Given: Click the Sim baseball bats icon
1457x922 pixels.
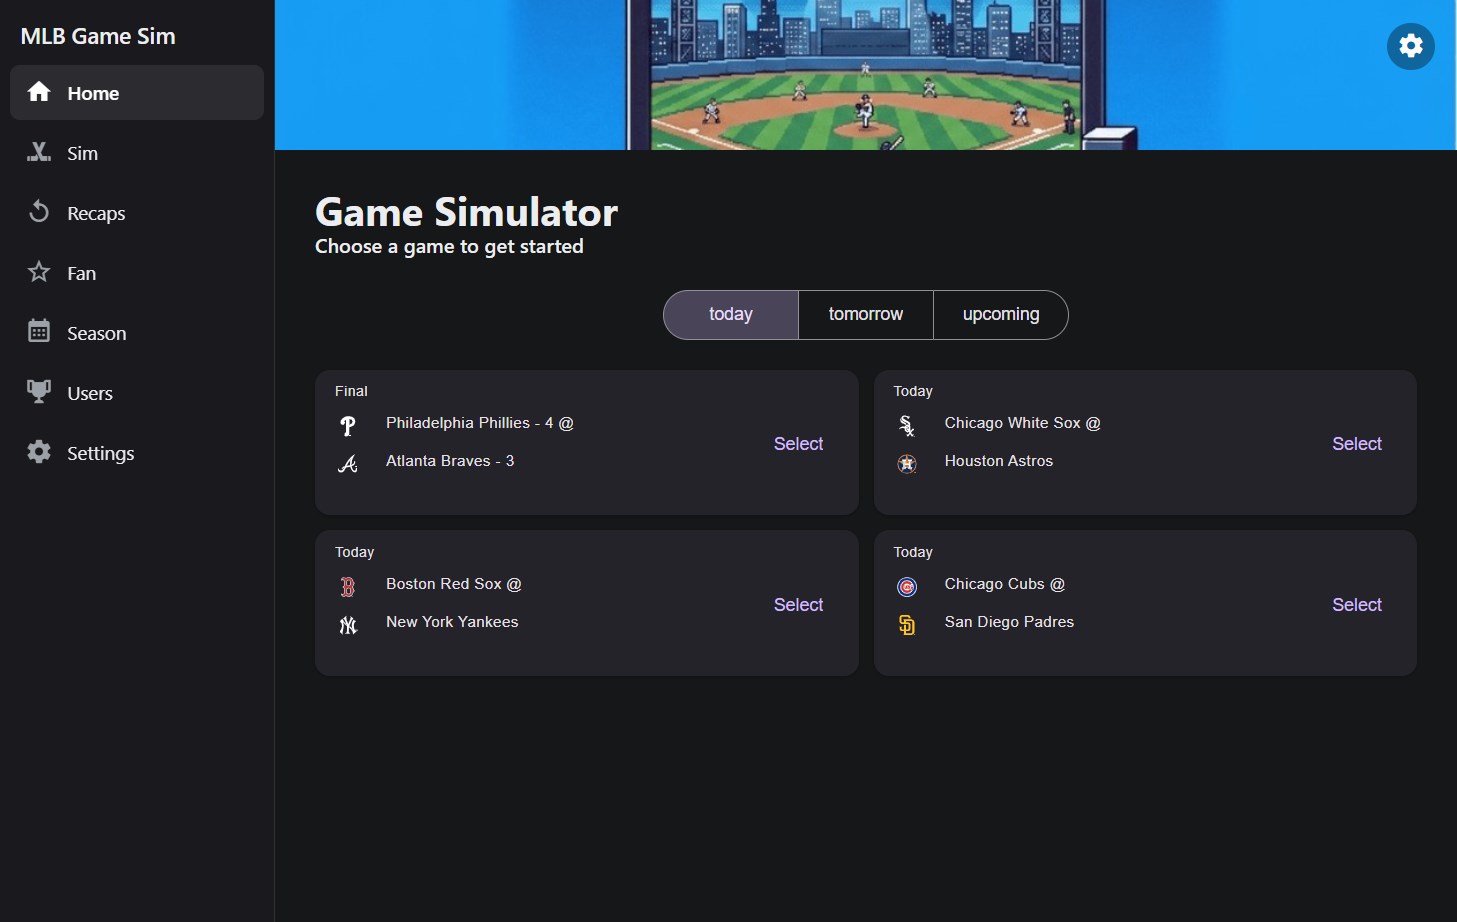Looking at the screenshot, I should pos(39,152).
